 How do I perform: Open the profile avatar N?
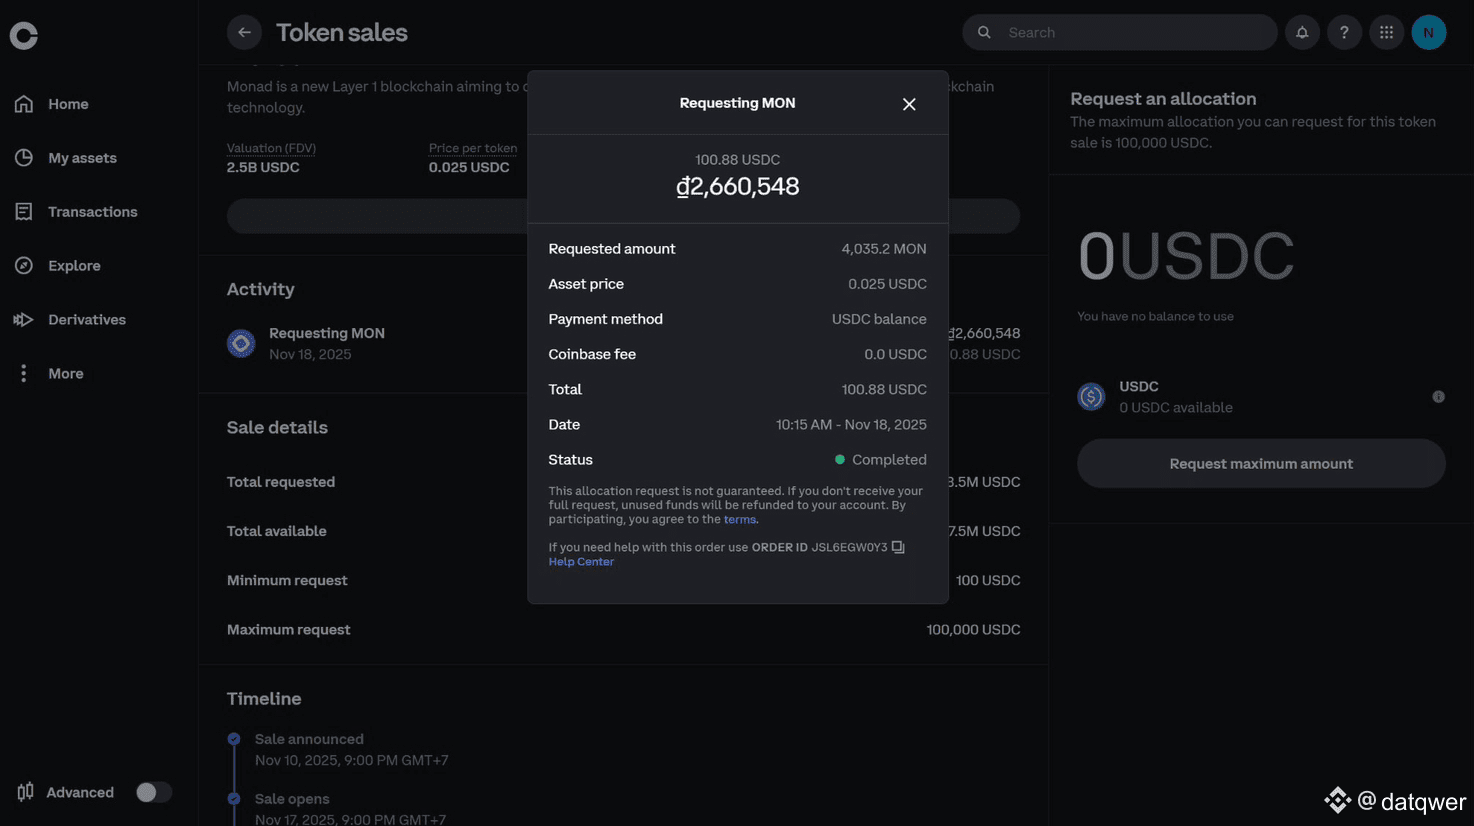tap(1428, 32)
